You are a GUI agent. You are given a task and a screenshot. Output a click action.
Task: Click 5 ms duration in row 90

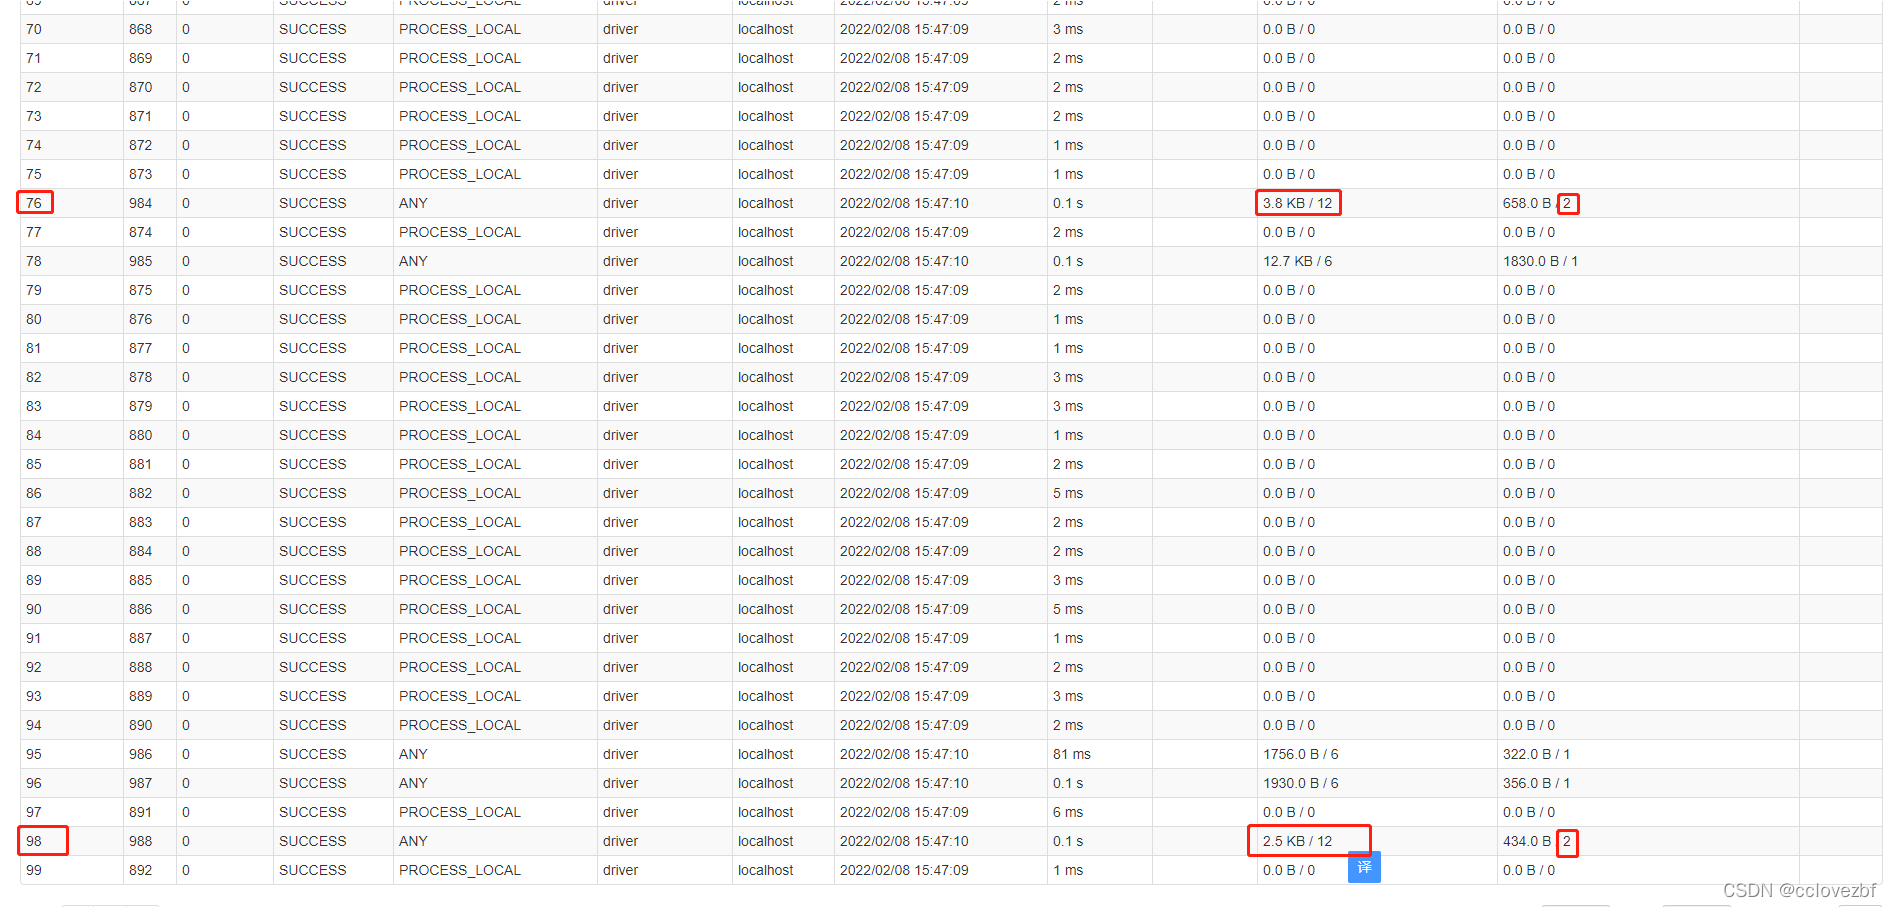(x=1068, y=609)
